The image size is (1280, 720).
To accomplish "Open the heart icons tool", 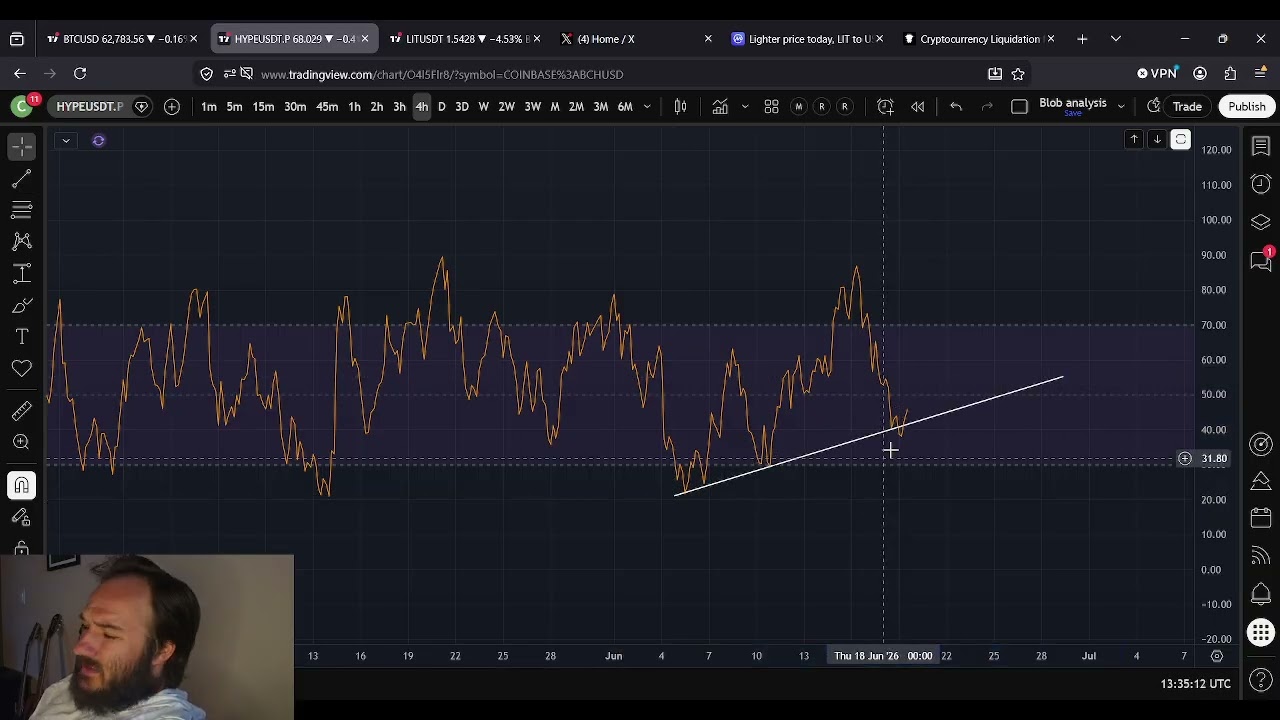I will (22, 369).
